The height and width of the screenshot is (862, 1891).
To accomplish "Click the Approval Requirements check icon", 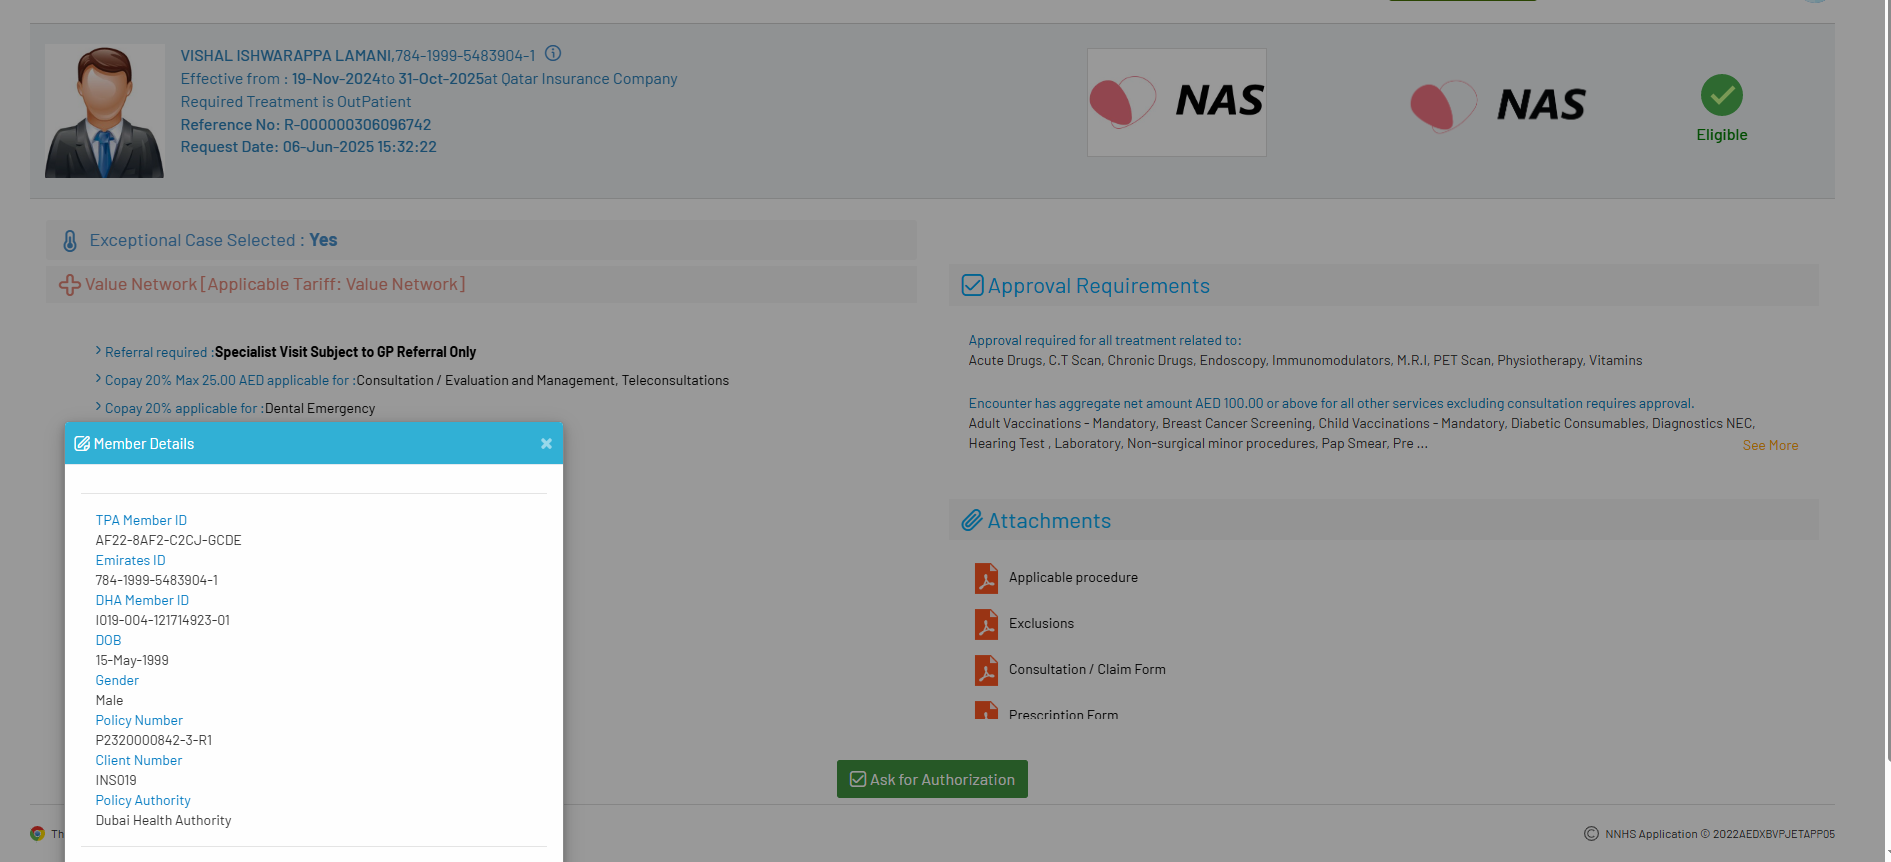I will point(972,285).
